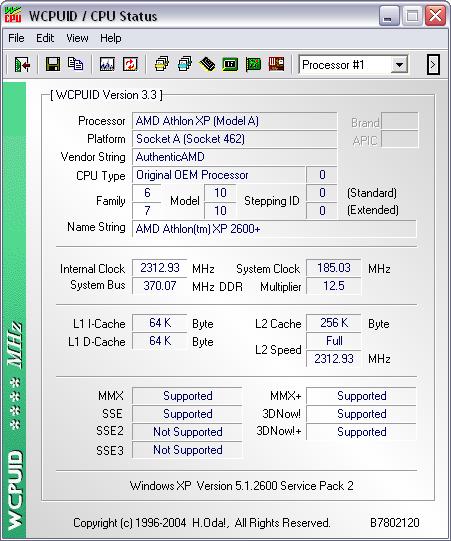Open the red motherboard info icon
This screenshot has height=541, width=451.
point(276,64)
